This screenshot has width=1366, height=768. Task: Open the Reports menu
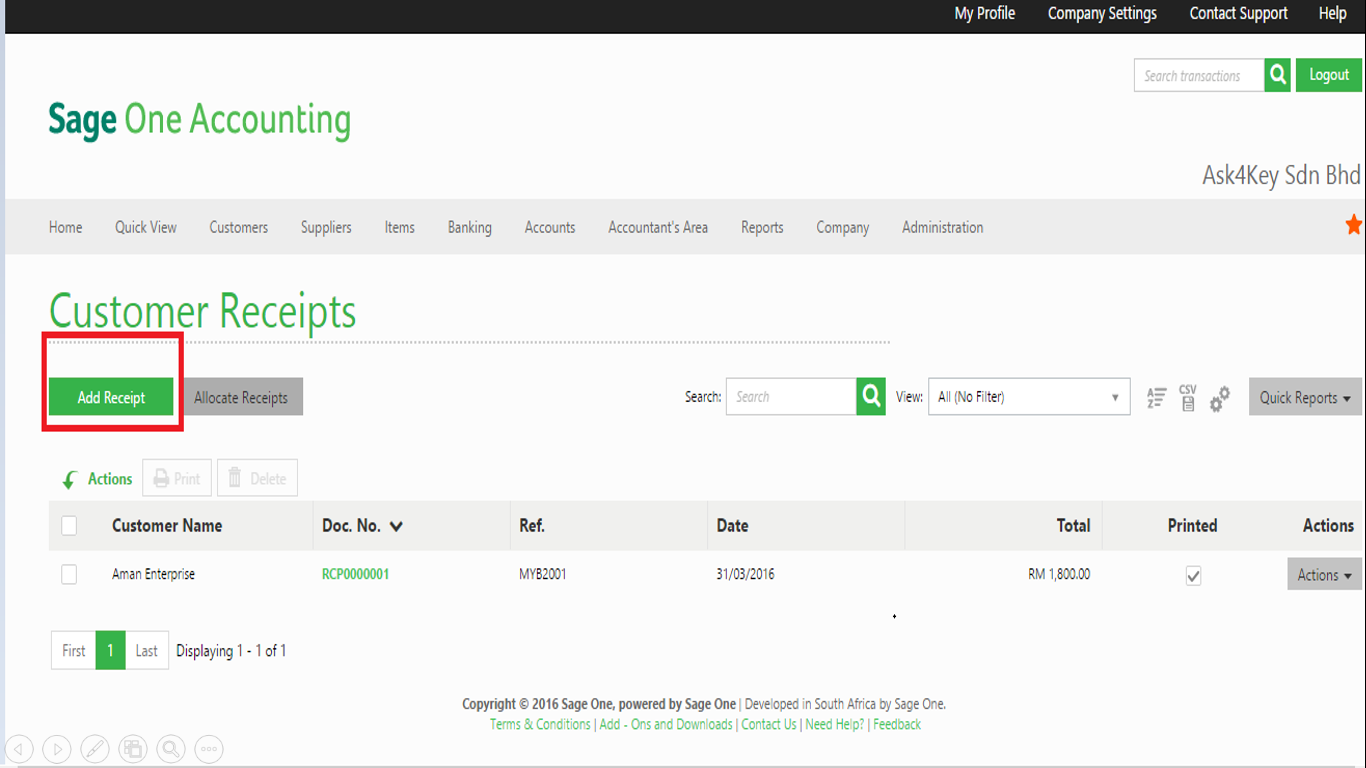(762, 227)
